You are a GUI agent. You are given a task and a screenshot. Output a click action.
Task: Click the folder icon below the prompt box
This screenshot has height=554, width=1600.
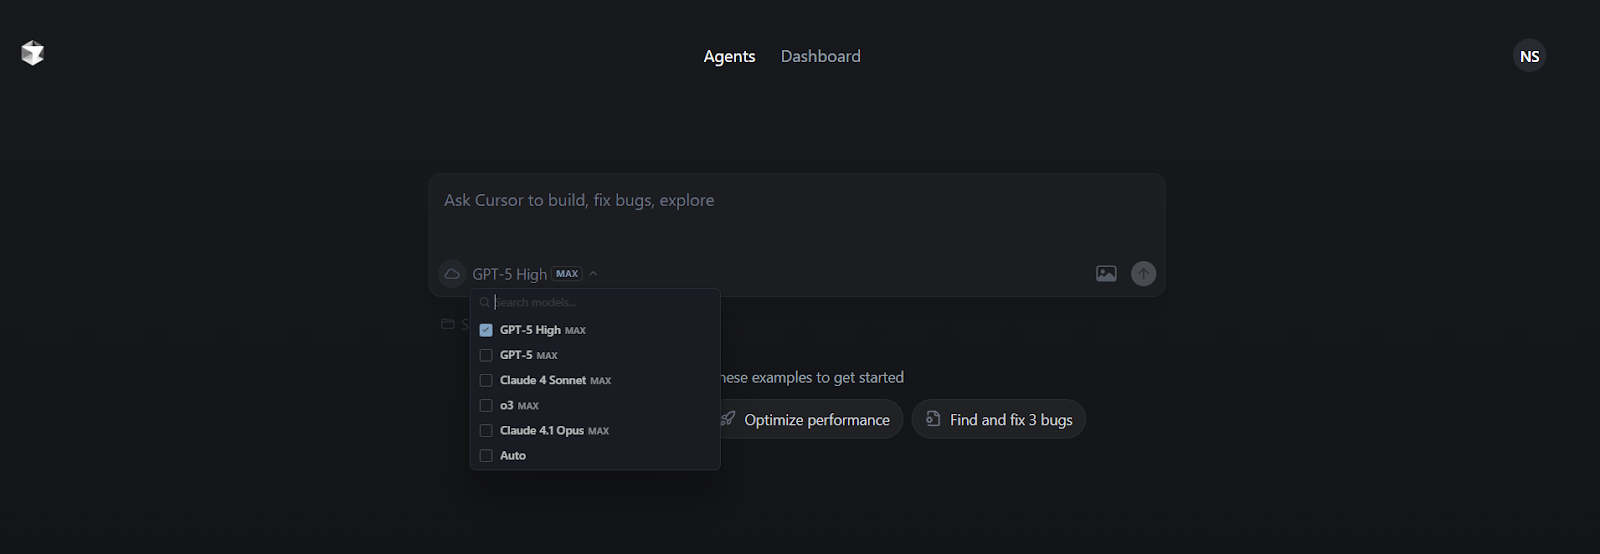(x=448, y=324)
